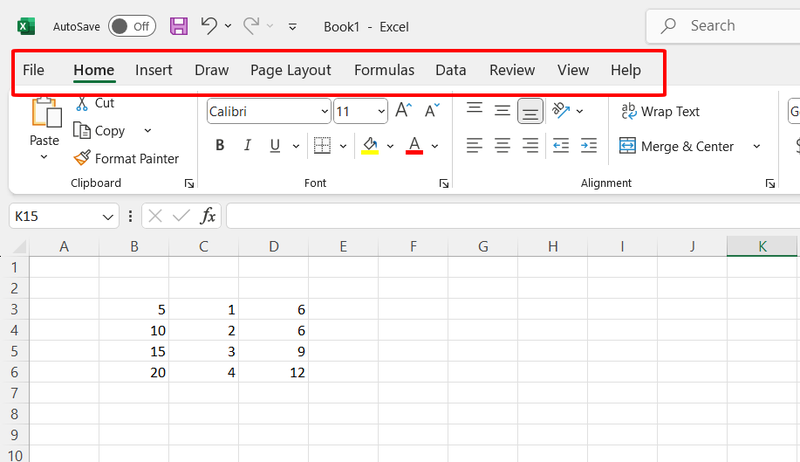Image resolution: width=800 pixels, height=462 pixels.
Task: Click Increase Indent icon
Action: tap(589, 146)
